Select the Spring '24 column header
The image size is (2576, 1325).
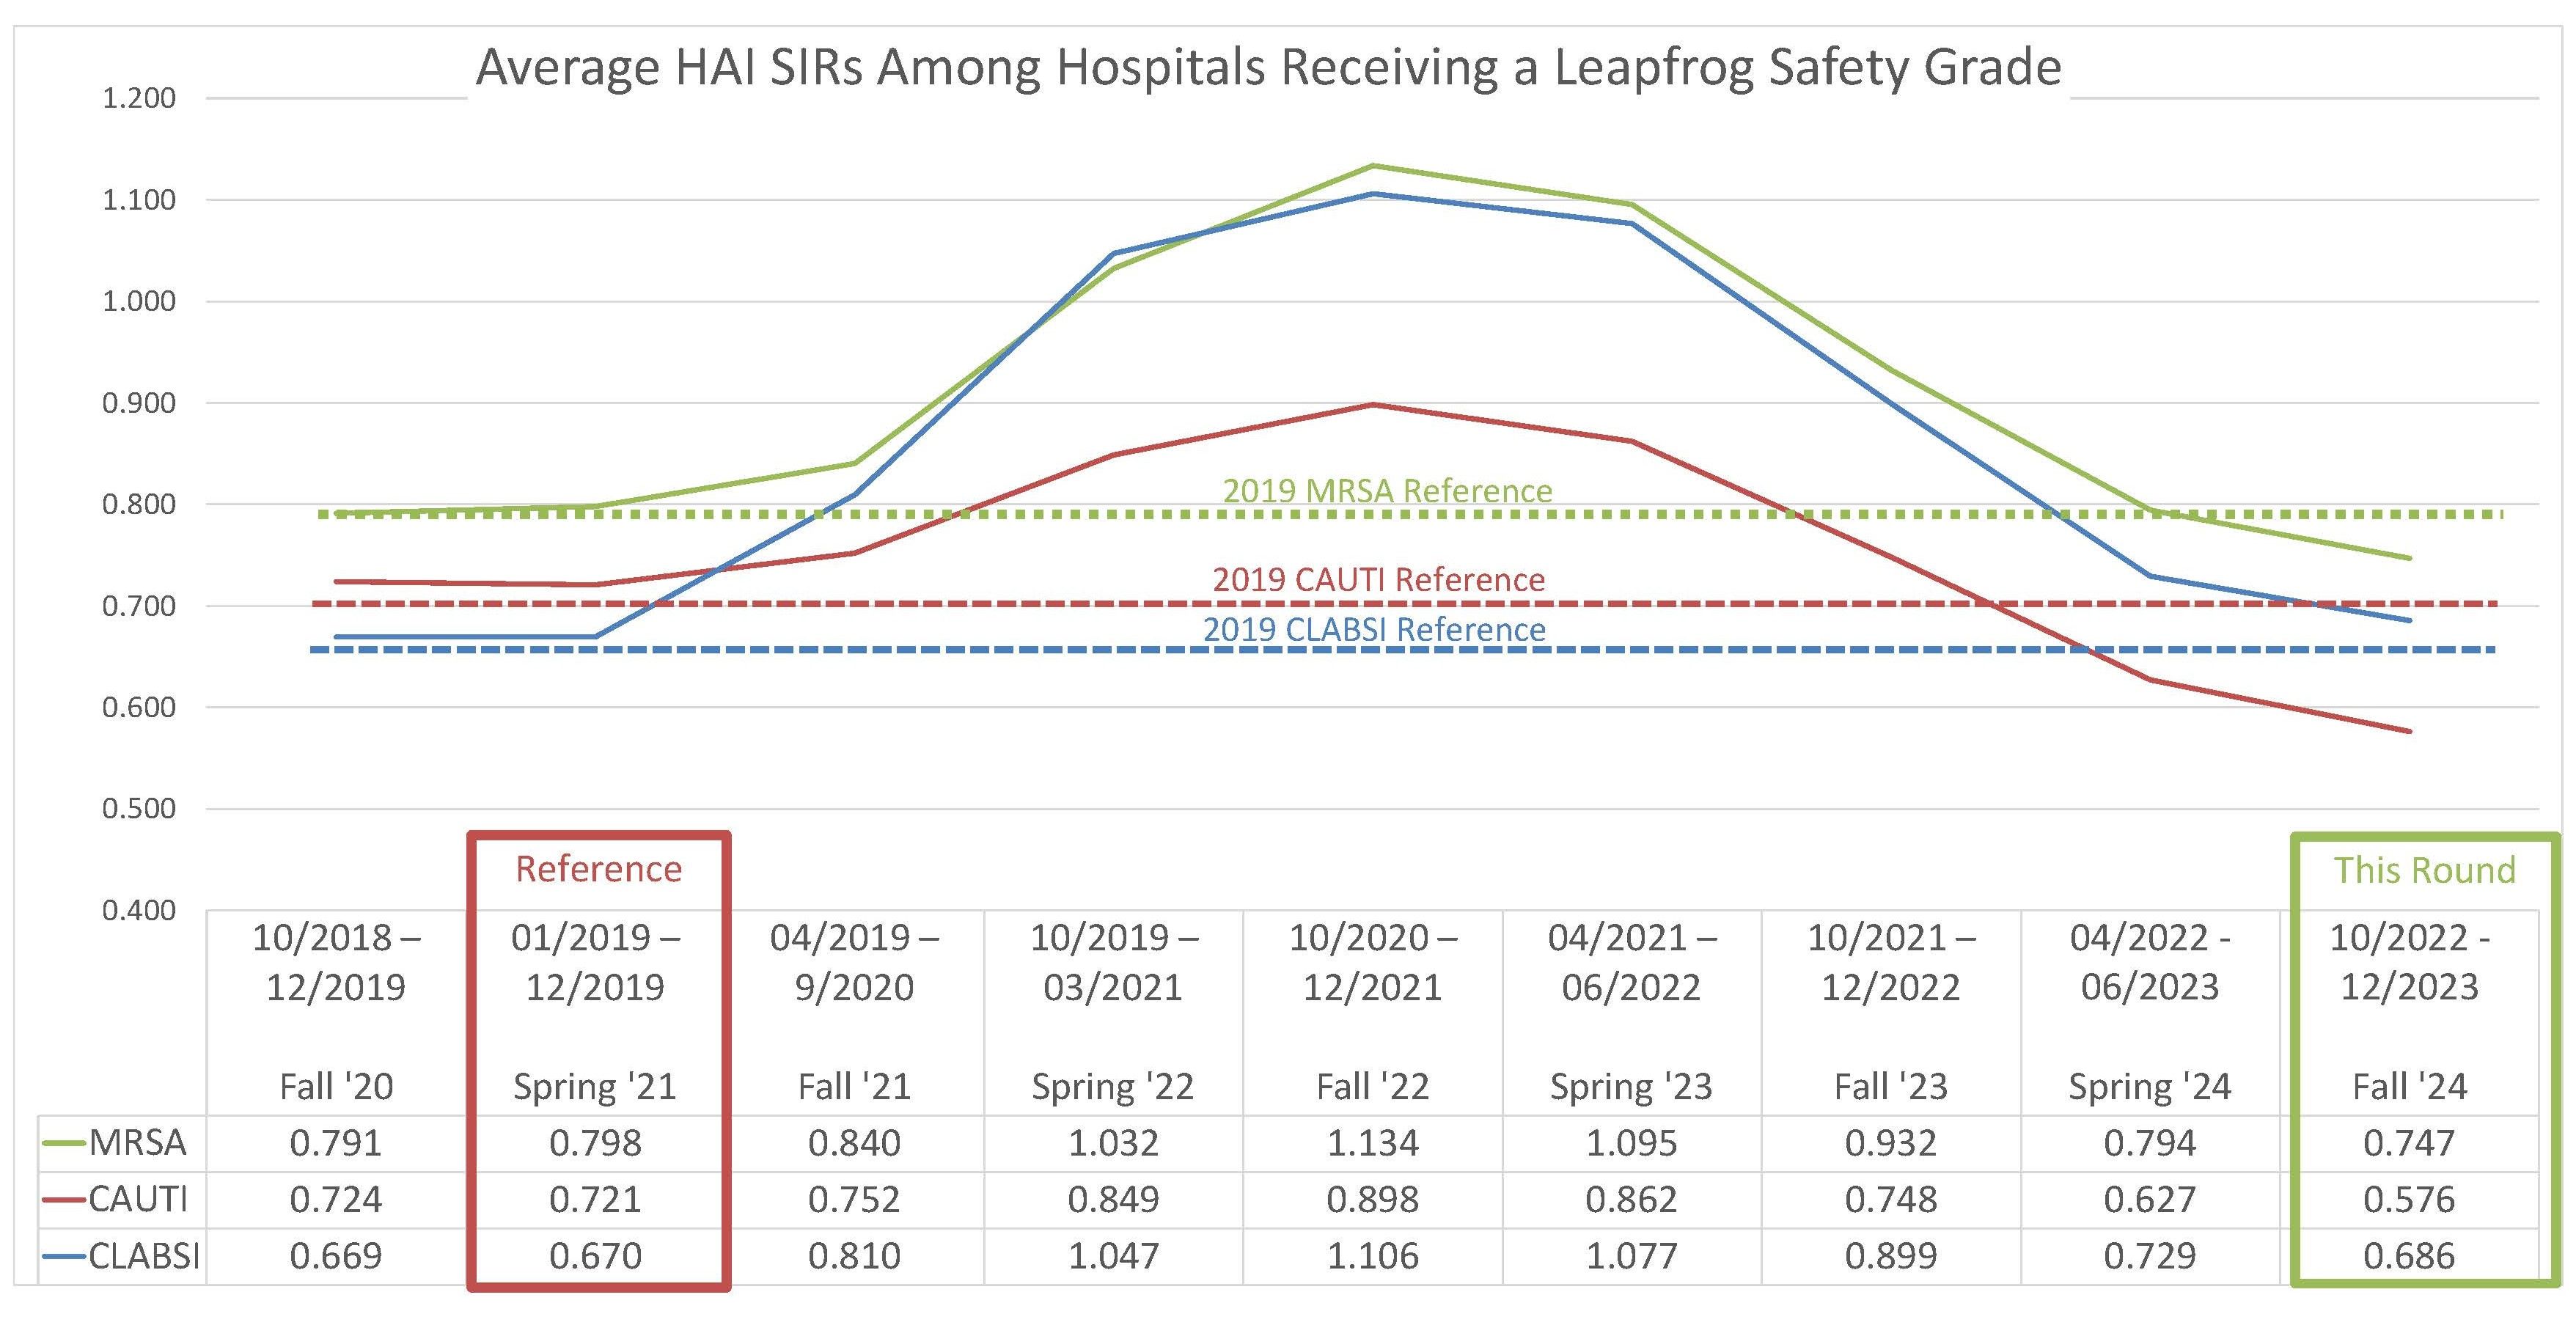pos(2150,1087)
